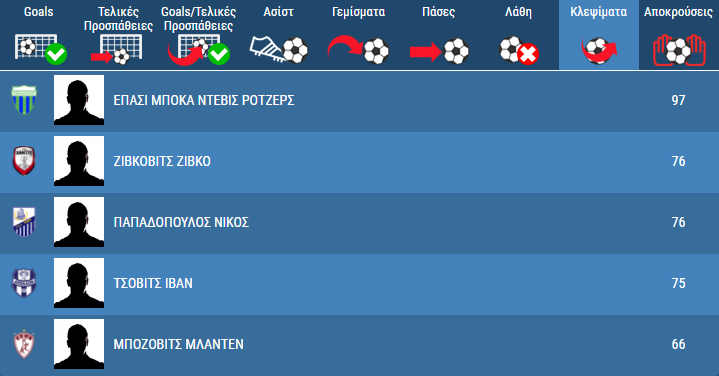719x376 pixels.
Task: Open the Λάθη ball with red X icon
Action: [x=519, y=50]
